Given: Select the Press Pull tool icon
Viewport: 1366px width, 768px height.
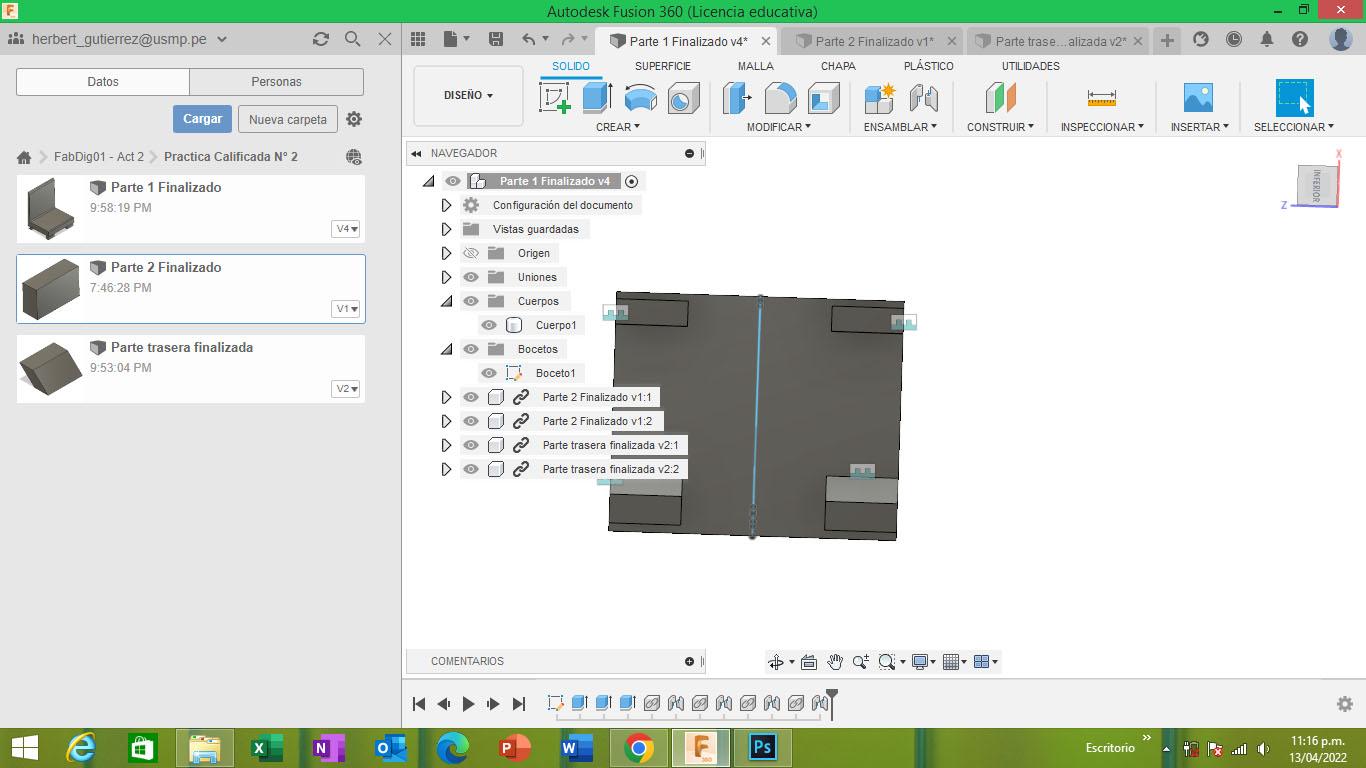Looking at the screenshot, I should pos(737,98).
